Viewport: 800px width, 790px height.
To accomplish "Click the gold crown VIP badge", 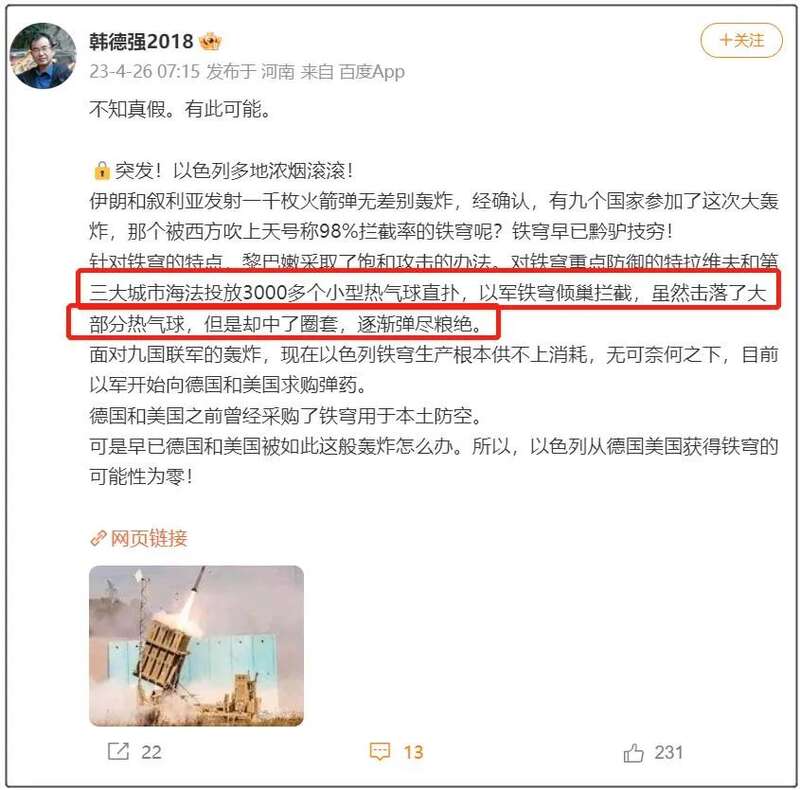I will pos(210,41).
